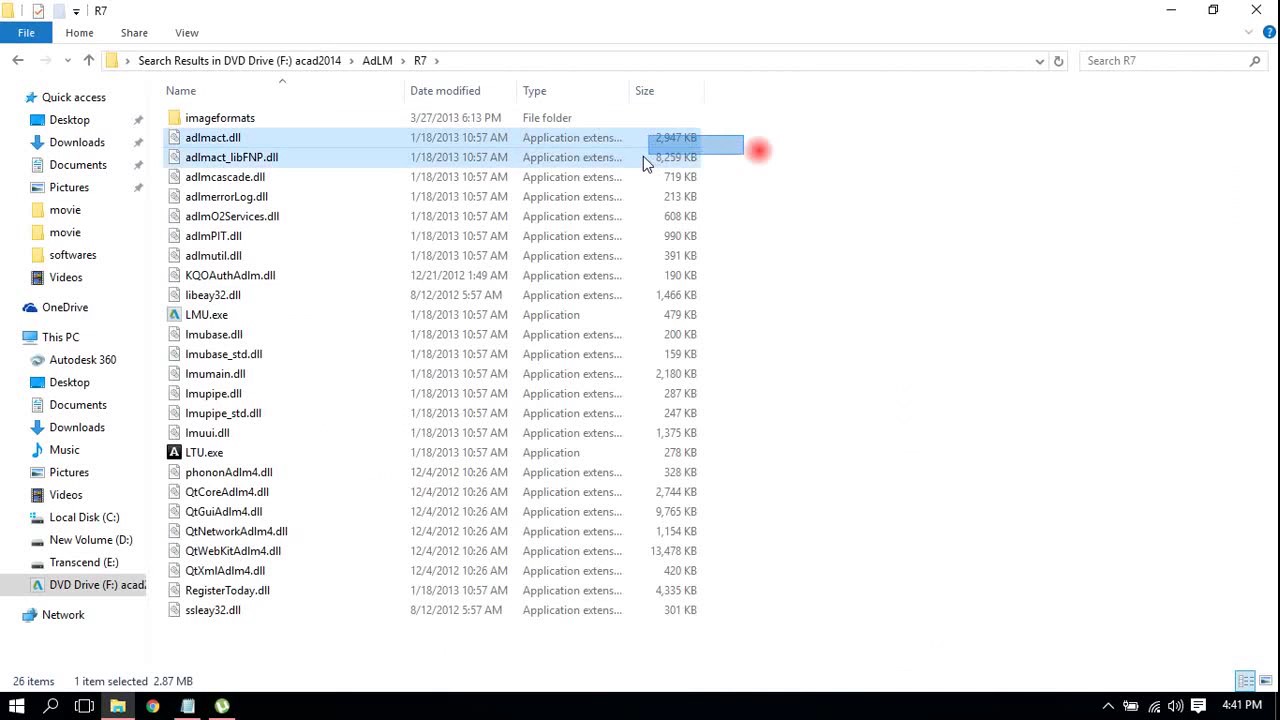
Task: Select the imageformats folder icon
Action: click(174, 118)
